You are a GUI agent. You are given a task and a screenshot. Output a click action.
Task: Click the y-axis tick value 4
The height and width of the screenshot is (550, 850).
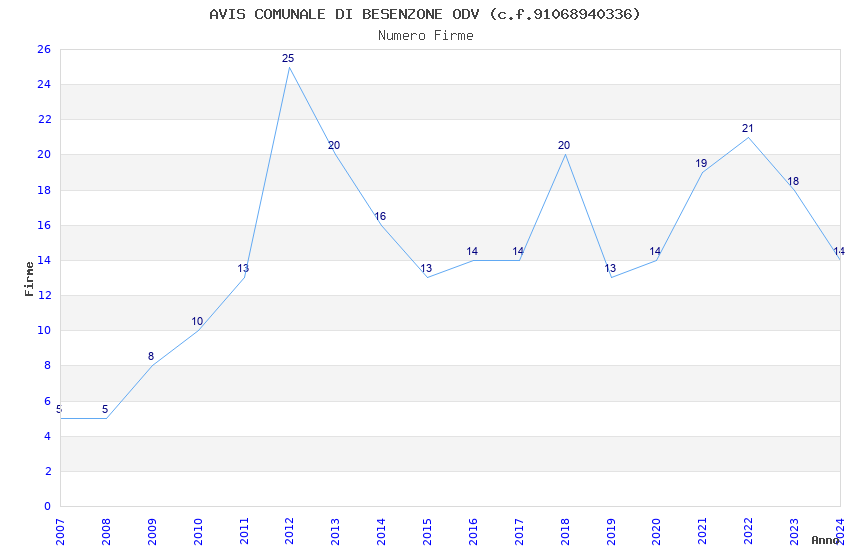tap(47, 437)
